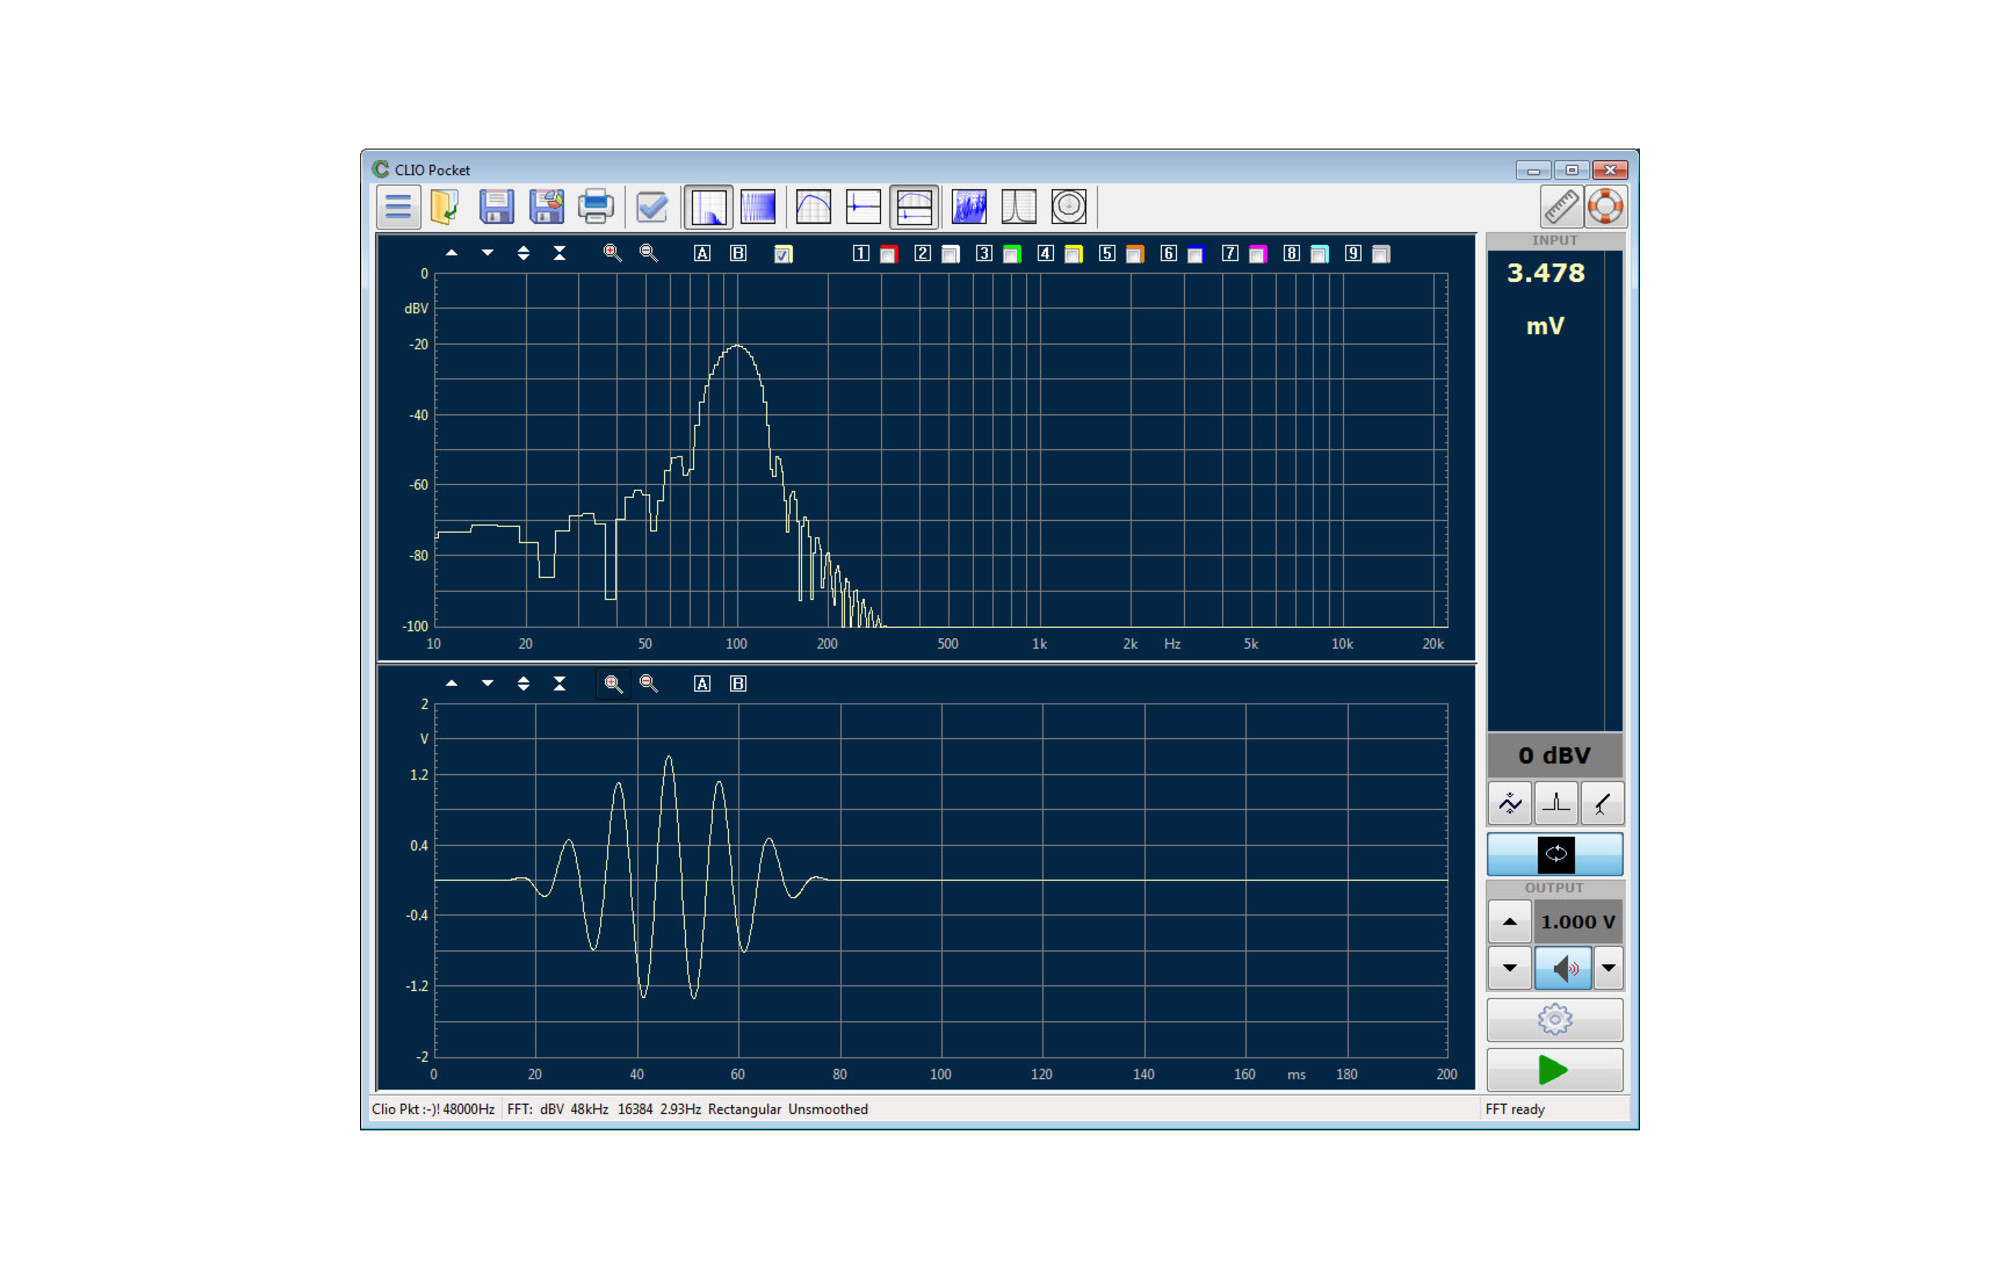Open a stored measurement file
Image resolution: width=2000 pixels, height=1280 pixels.
tap(447, 206)
